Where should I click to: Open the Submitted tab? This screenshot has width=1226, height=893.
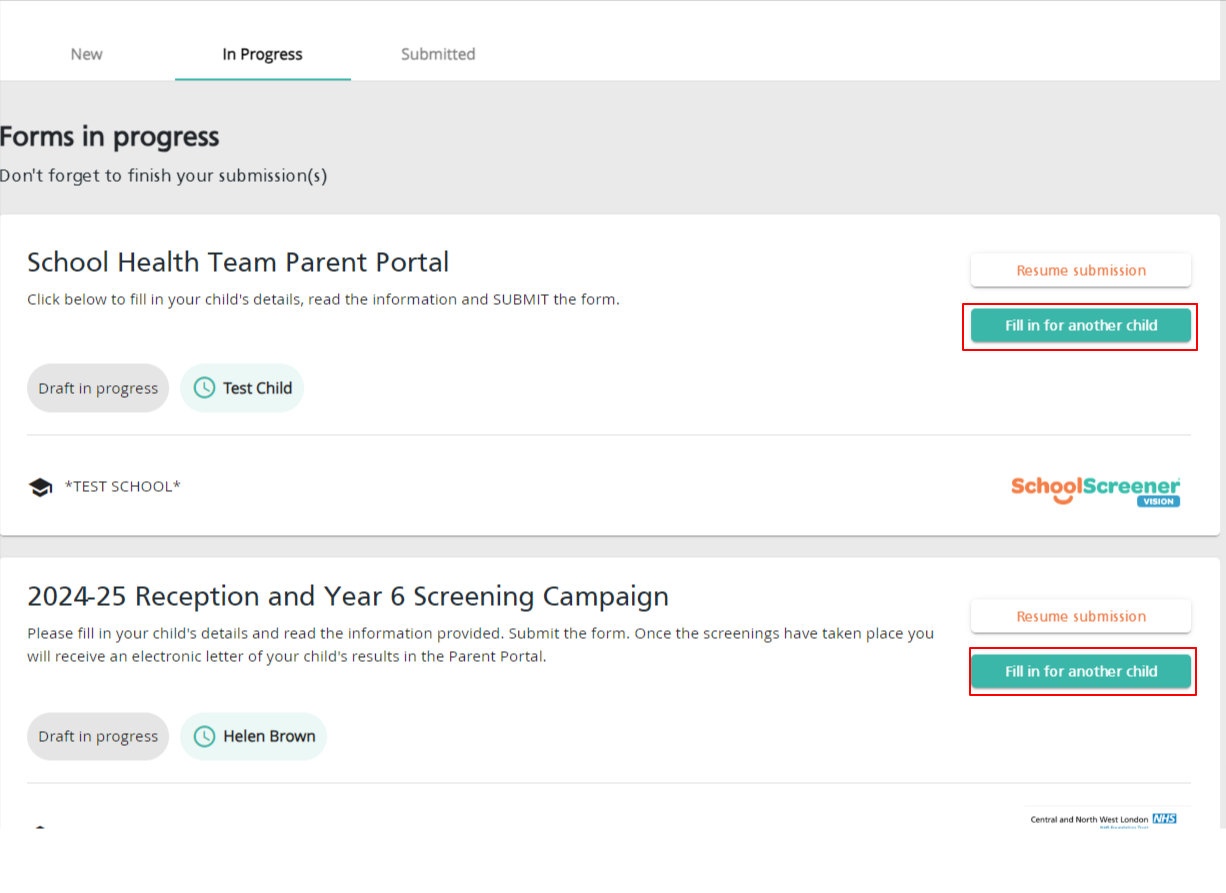(438, 54)
